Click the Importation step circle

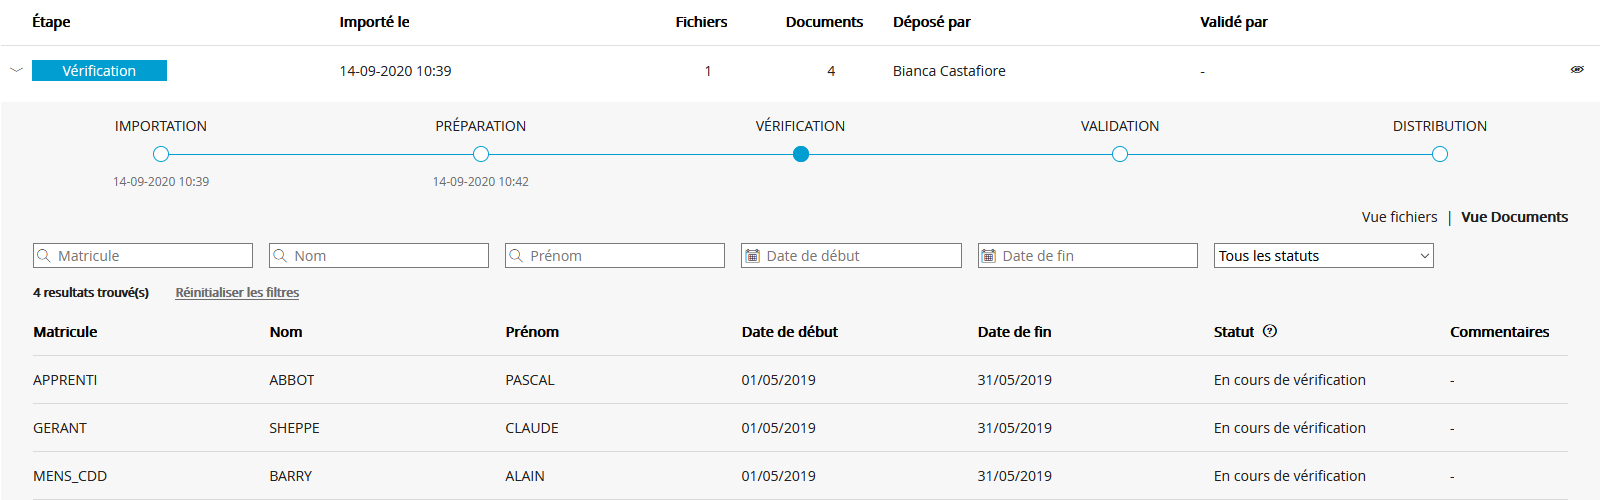coord(161,154)
